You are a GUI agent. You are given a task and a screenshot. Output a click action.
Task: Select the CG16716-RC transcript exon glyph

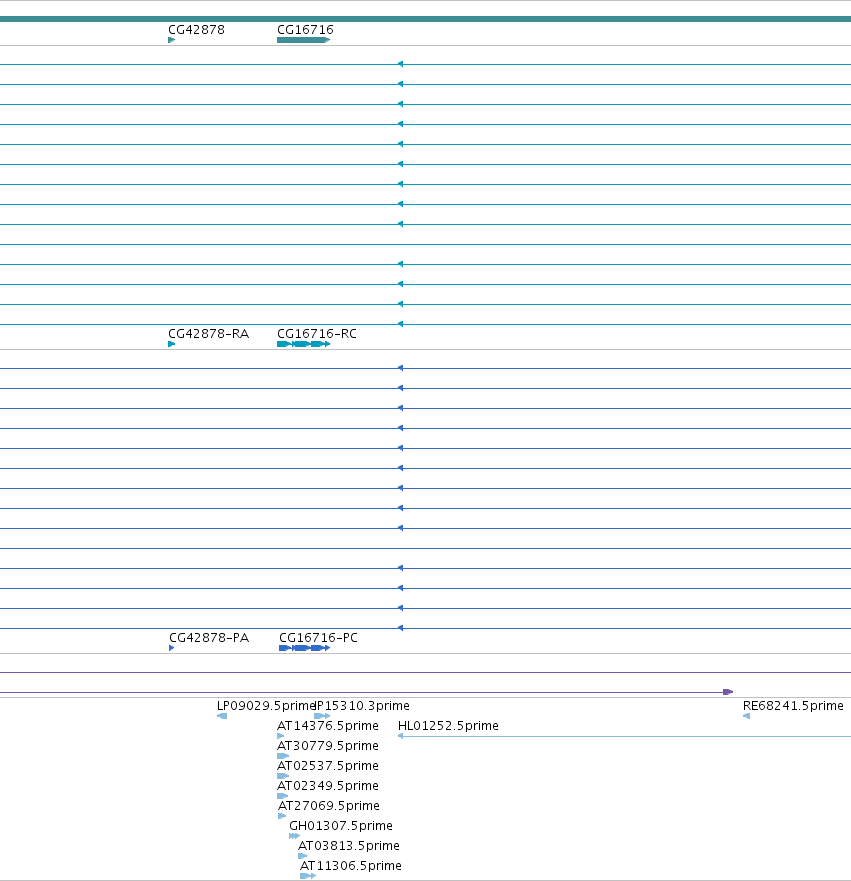303,344
